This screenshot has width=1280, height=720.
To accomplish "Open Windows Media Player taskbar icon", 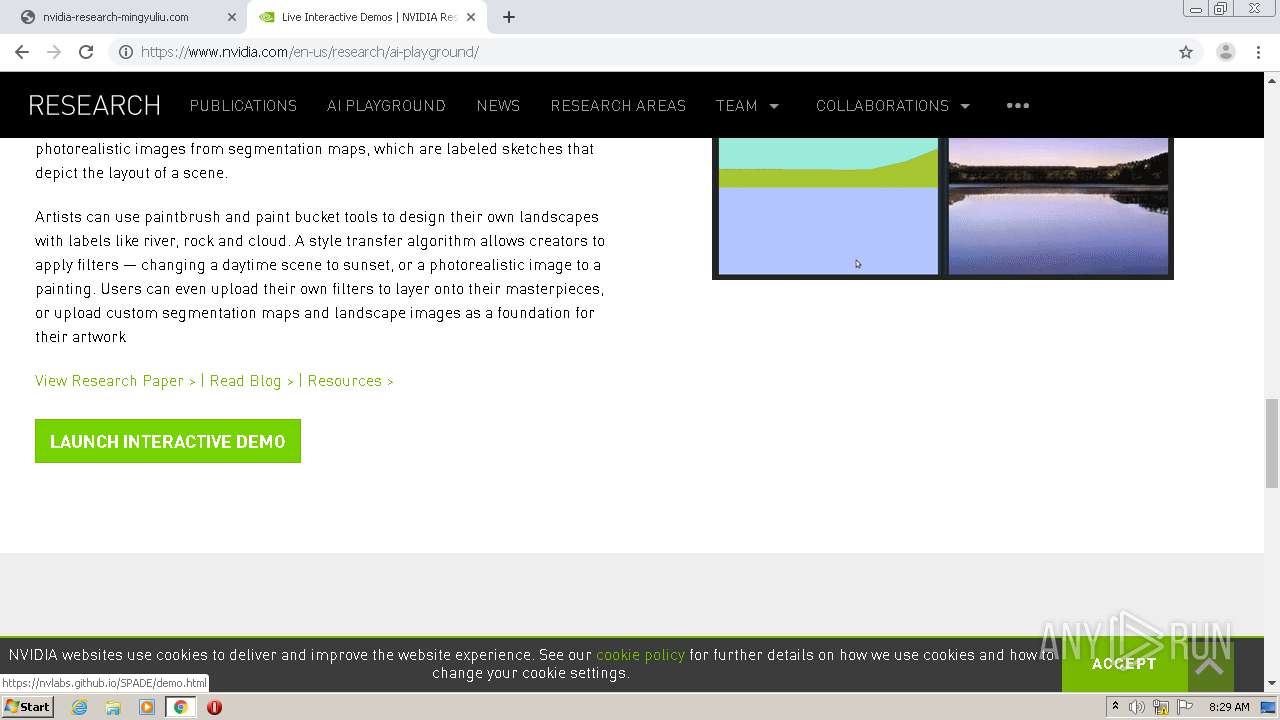I will tap(147, 707).
